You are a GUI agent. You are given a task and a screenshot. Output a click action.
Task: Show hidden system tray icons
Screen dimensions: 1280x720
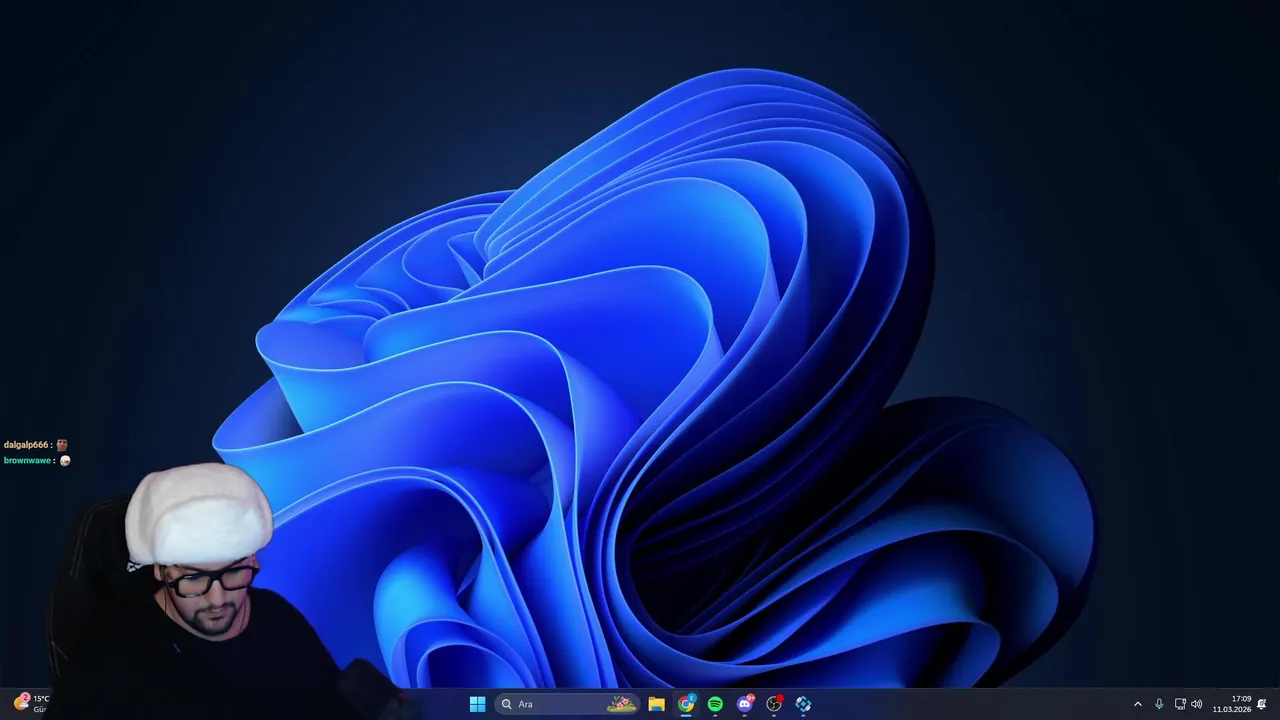point(1137,704)
